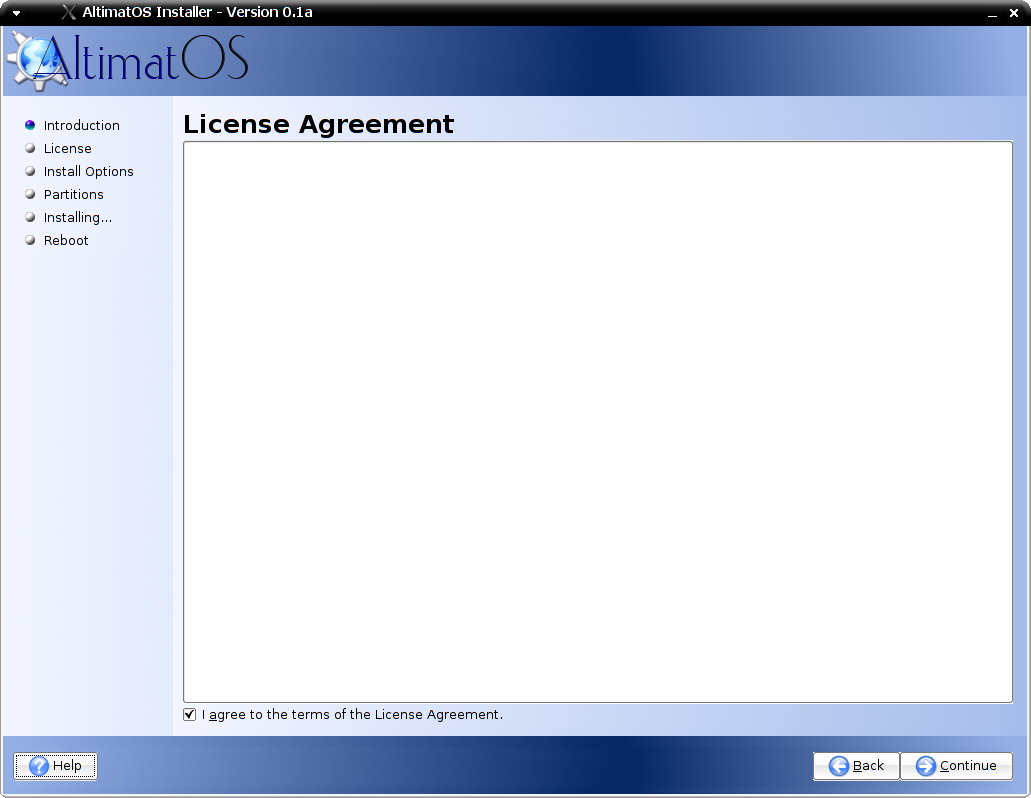Select the Introduction step in sidebar

(82, 126)
